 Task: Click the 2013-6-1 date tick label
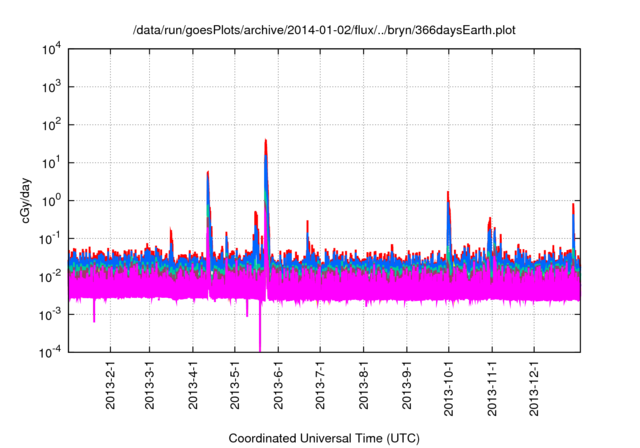278,385
